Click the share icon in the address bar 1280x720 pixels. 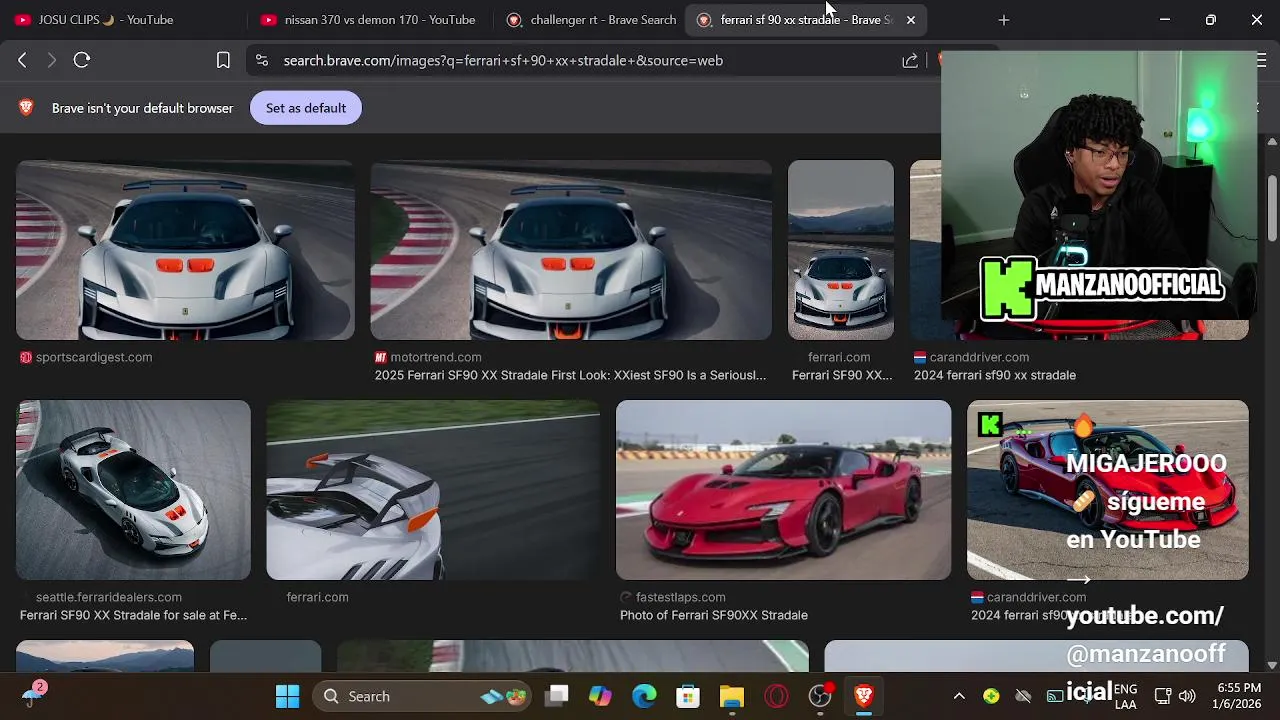pyautogui.click(x=910, y=60)
